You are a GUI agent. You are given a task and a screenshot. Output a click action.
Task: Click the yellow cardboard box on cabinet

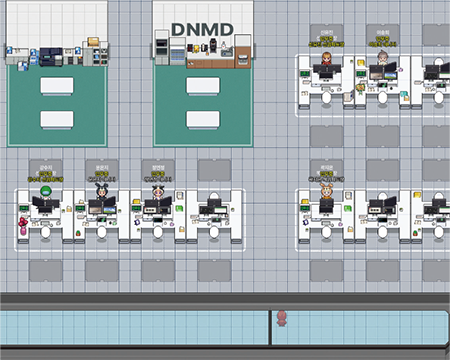point(94,42)
